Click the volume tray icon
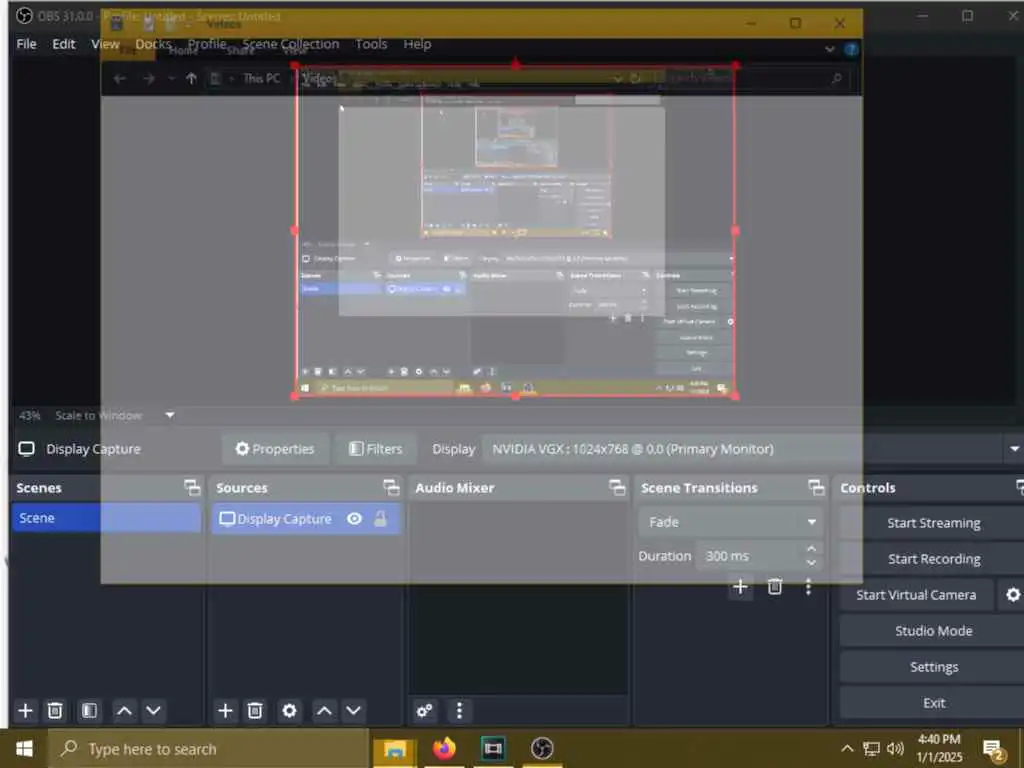This screenshot has height=768, width=1024. 895,748
